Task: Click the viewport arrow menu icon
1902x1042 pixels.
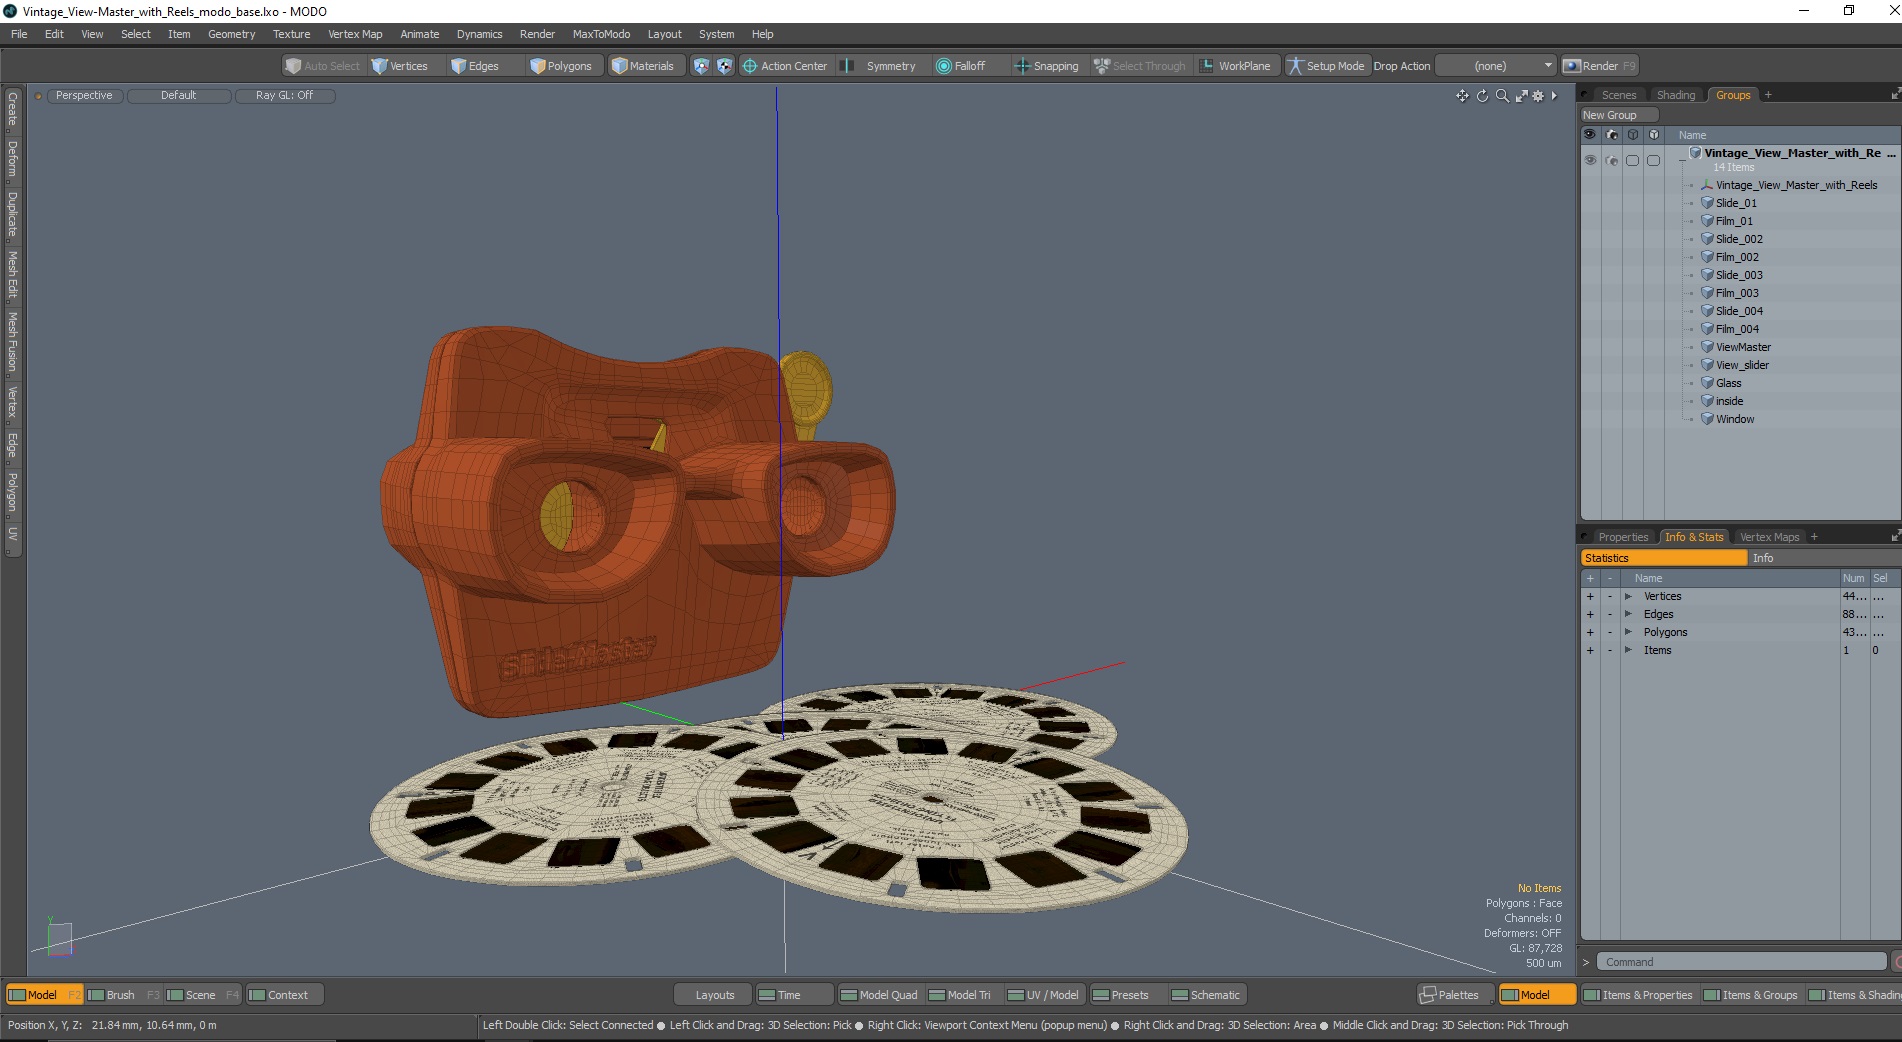Action: pos(1554,96)
